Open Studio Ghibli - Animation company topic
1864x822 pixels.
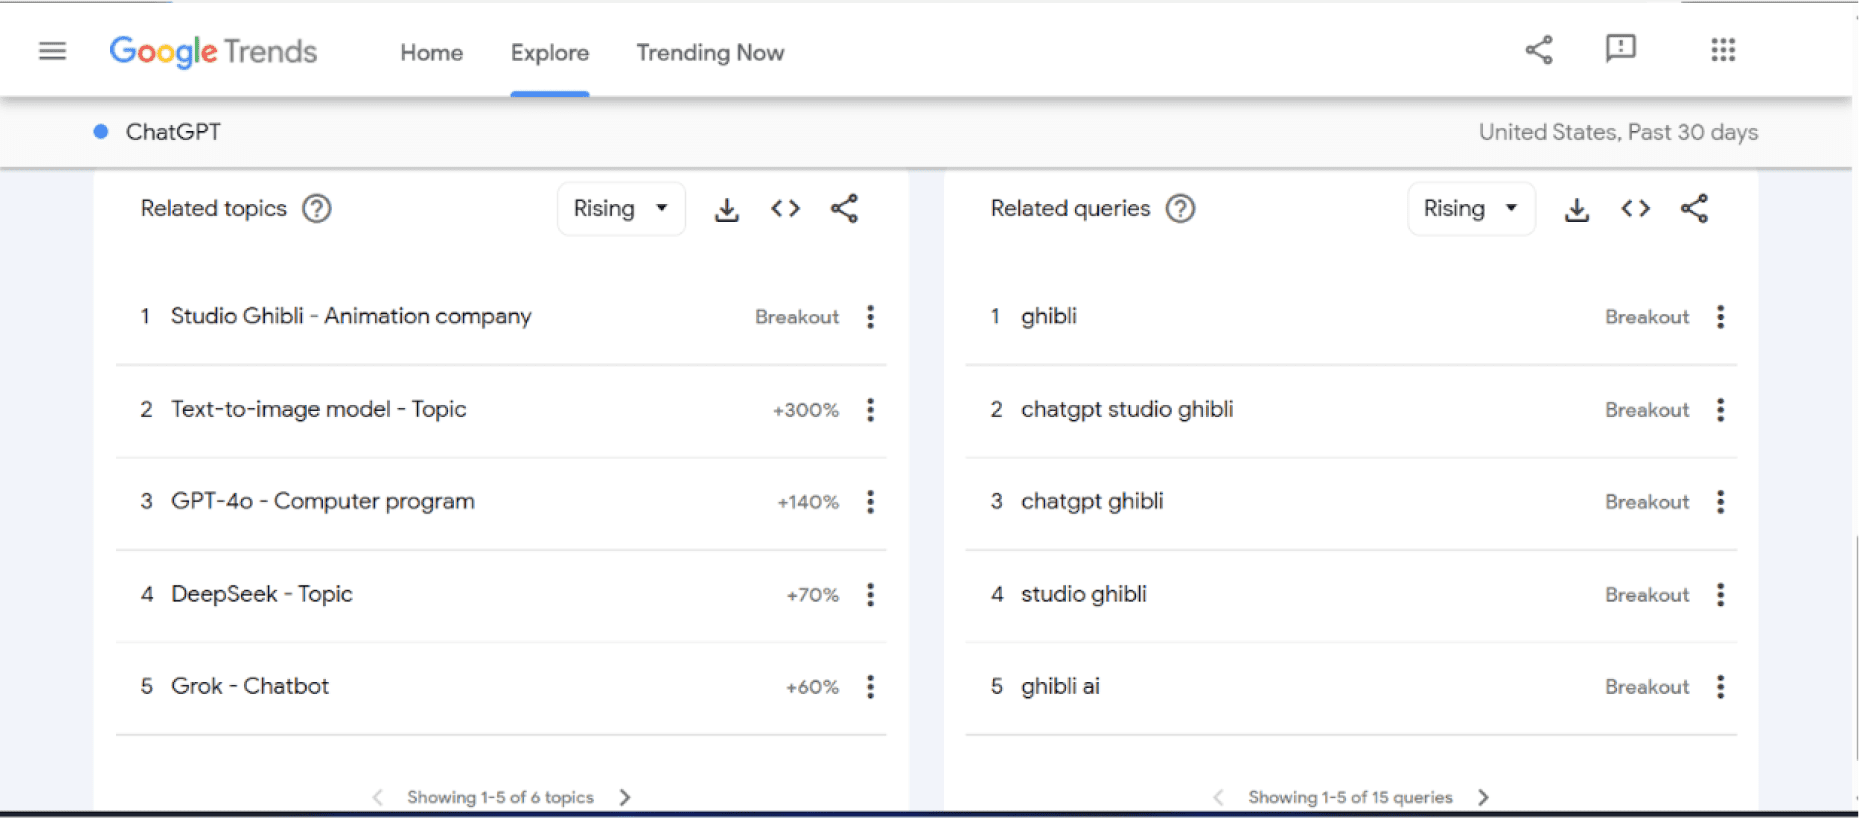pyautogui.click(x=352, y=317)
